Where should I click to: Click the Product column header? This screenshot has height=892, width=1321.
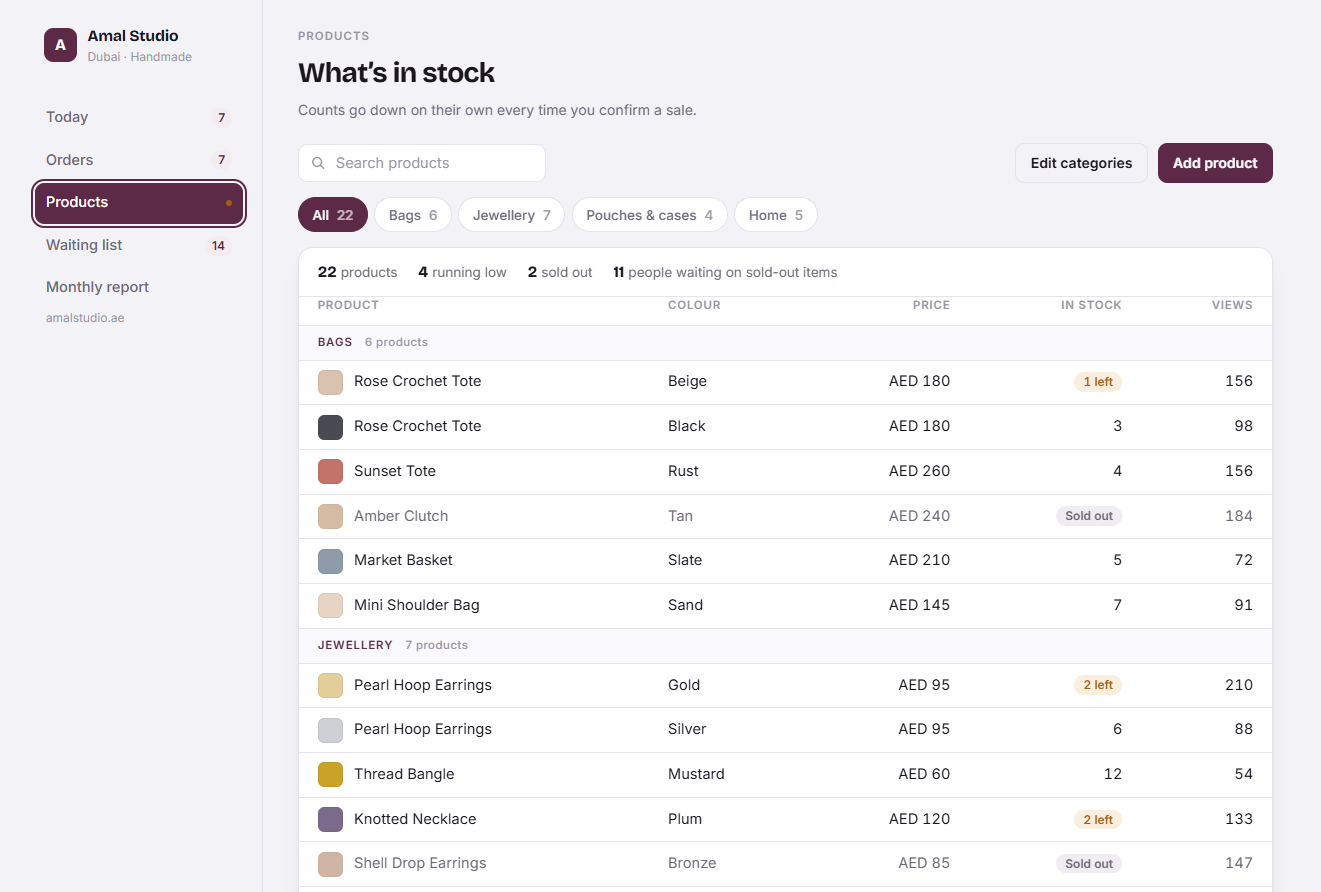(x=348, y=305)
